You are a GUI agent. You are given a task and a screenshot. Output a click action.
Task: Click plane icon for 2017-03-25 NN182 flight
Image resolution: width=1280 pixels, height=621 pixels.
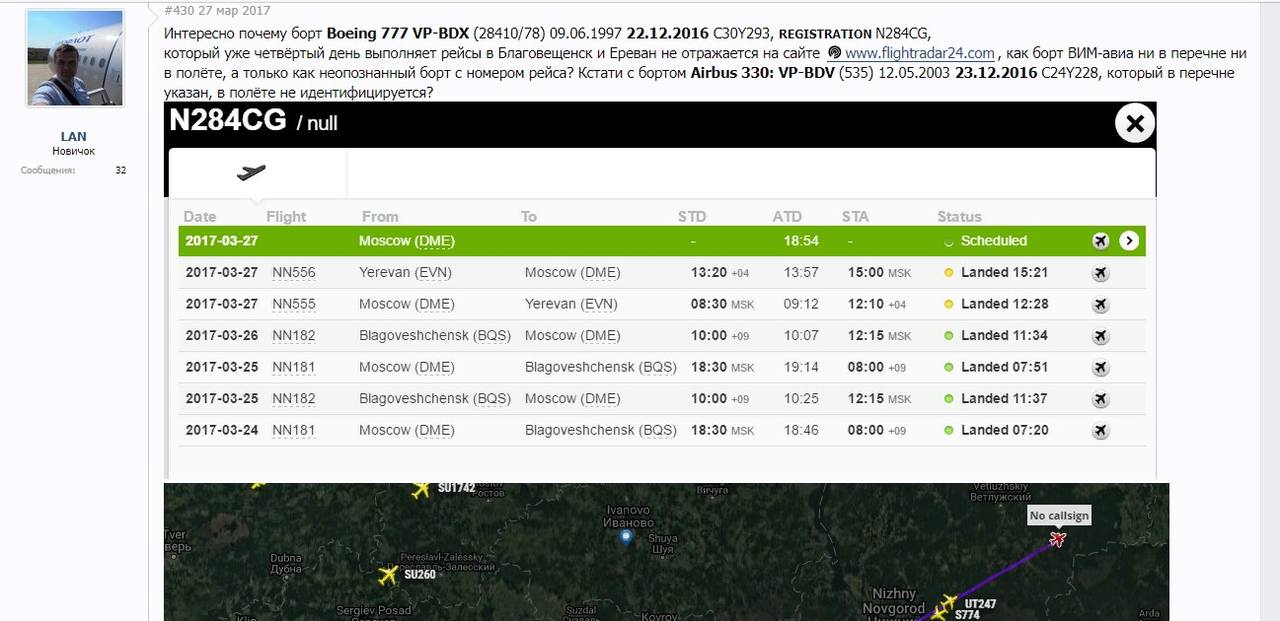(1100, 399)
